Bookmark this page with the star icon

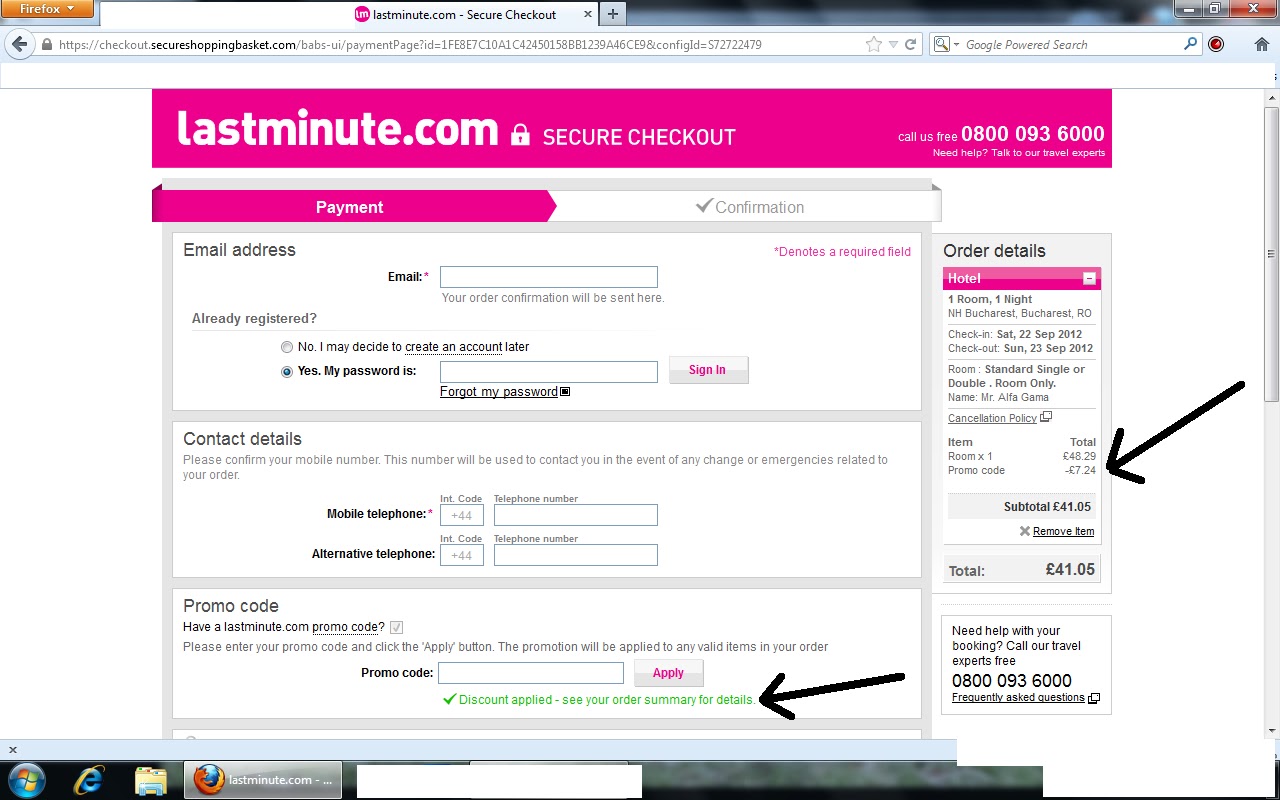[x=874, y=45]
